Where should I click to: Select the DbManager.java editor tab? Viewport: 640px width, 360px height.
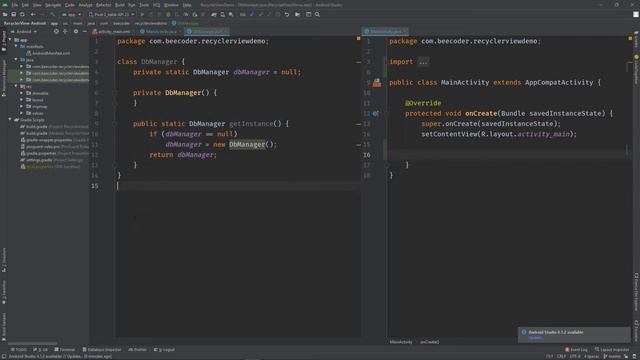[207, 31]
